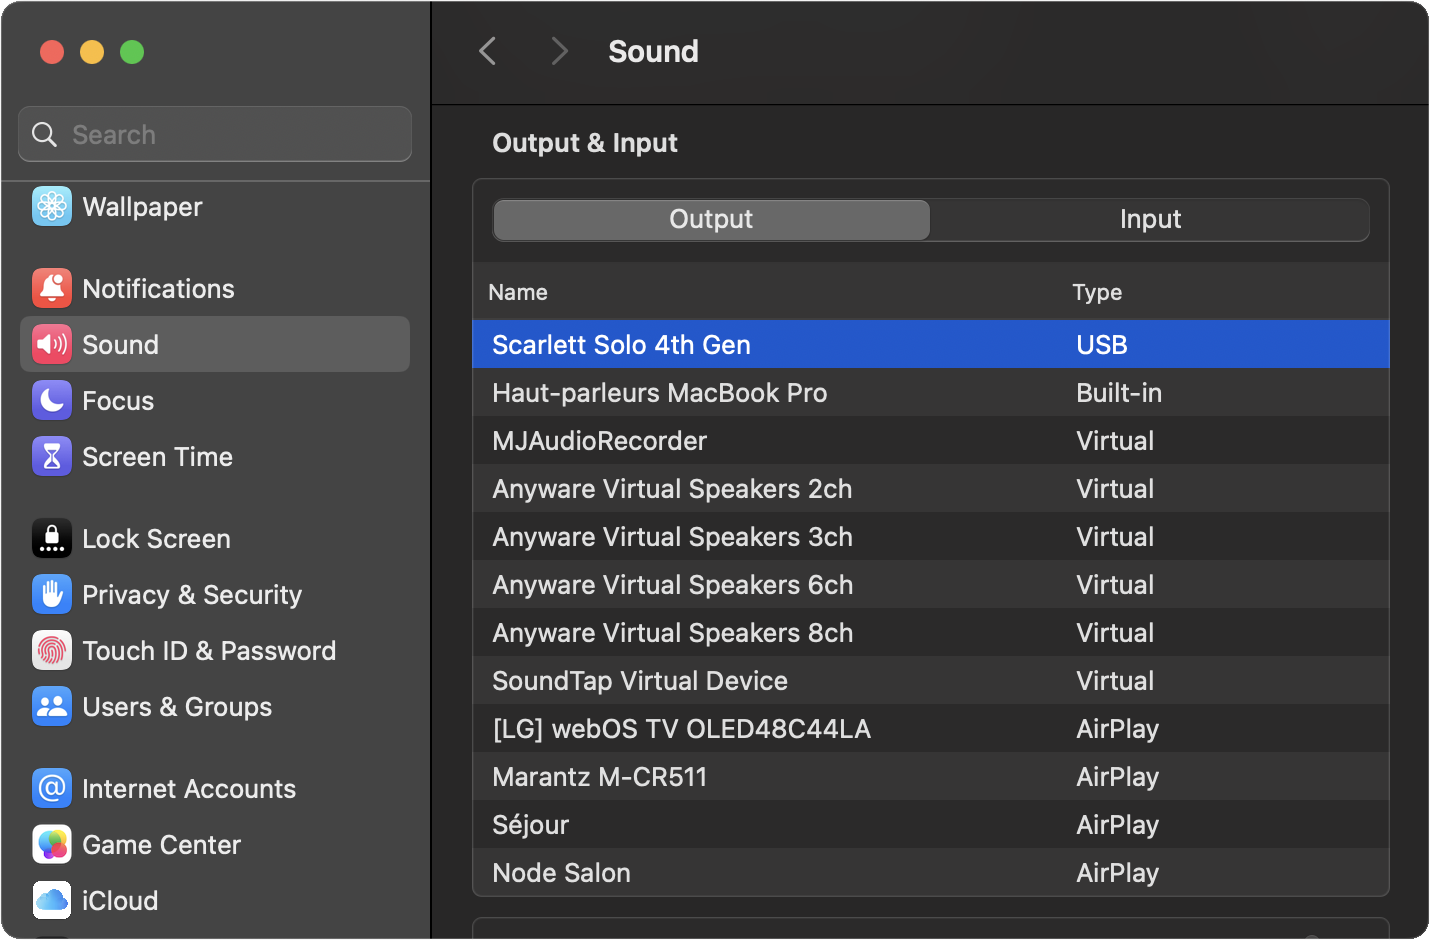Click the Screen Time hourglass icon
This screenshot has height=940, width=1430.
(x=52, y=457)
